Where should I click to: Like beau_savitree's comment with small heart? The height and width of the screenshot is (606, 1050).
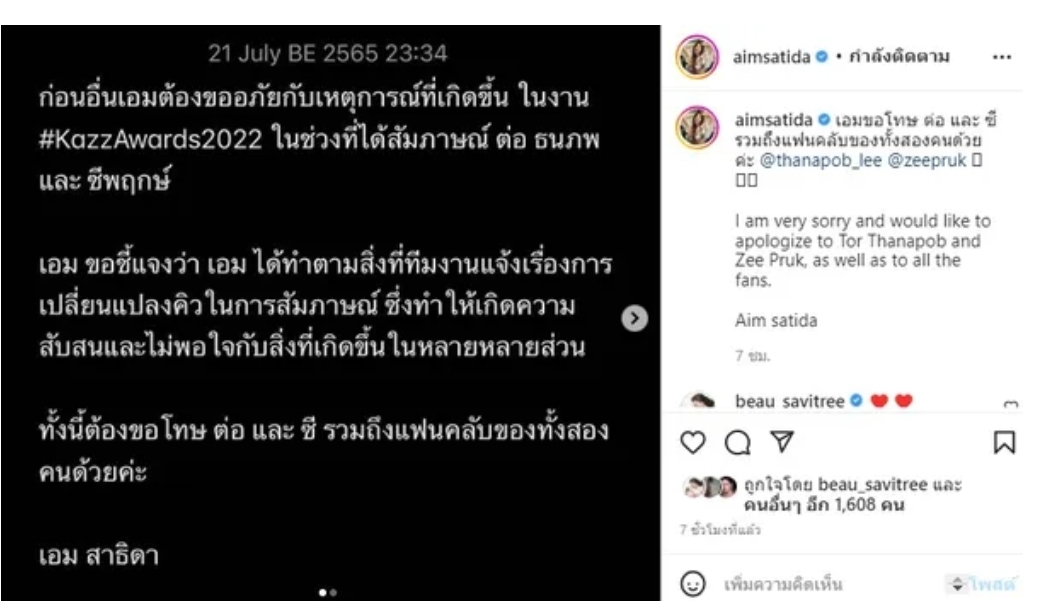click(x=1010, y=403)
